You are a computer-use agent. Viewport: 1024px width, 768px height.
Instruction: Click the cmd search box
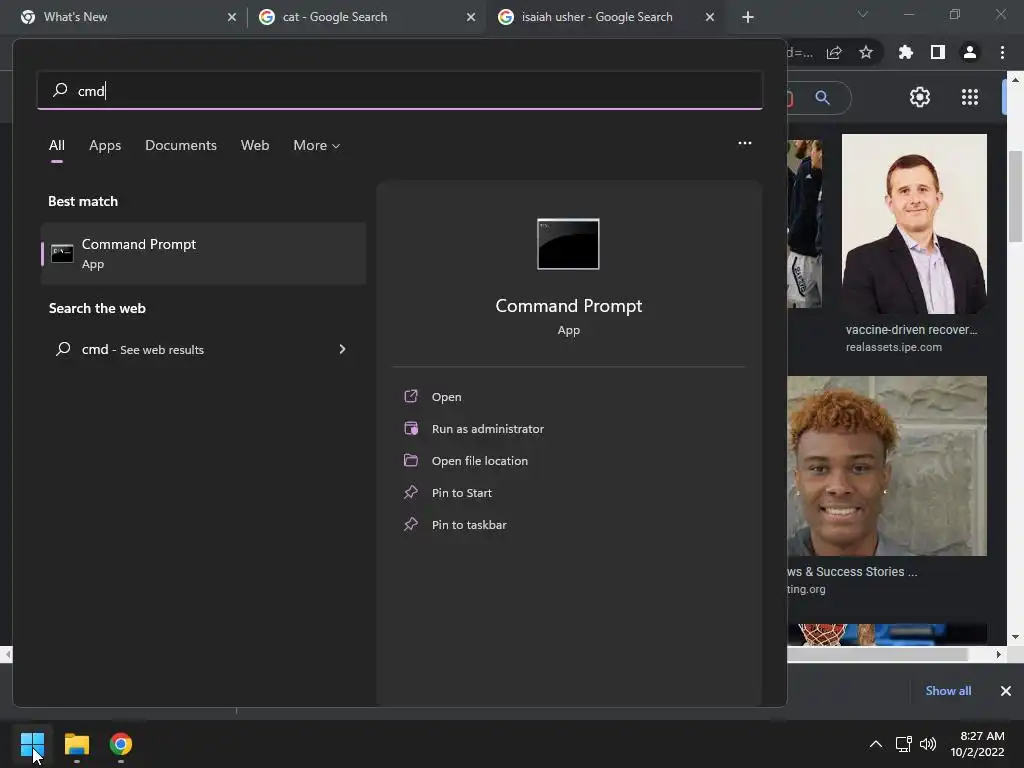tap(400, 90)
